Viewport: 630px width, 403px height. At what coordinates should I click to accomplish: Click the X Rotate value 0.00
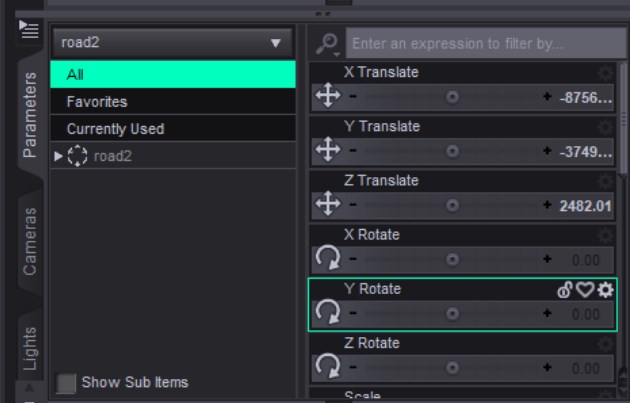586,260
